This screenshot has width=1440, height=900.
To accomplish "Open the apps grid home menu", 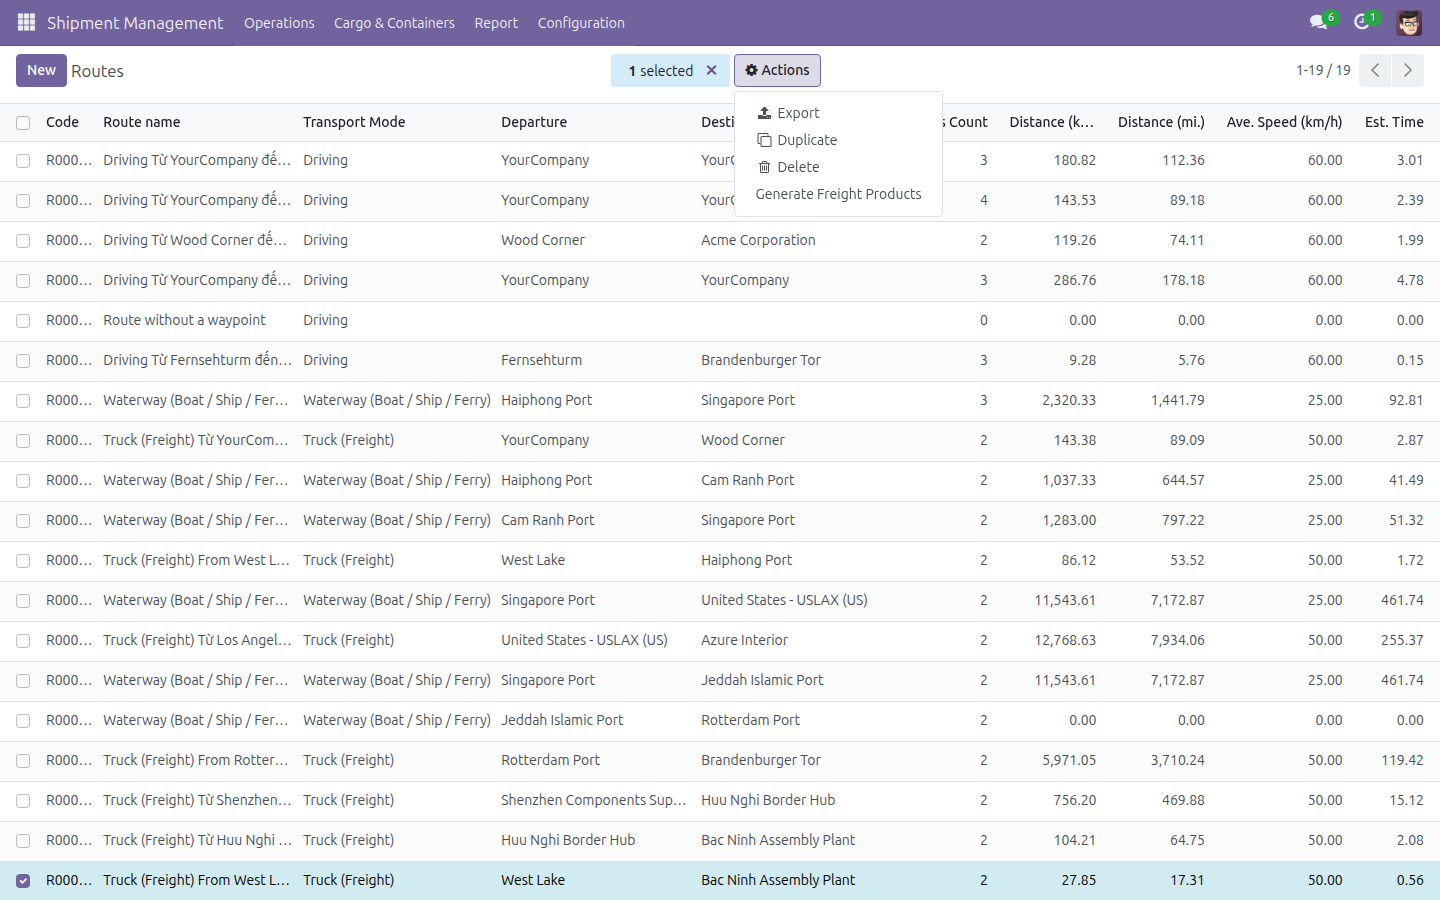I will [x=26, y=22].
